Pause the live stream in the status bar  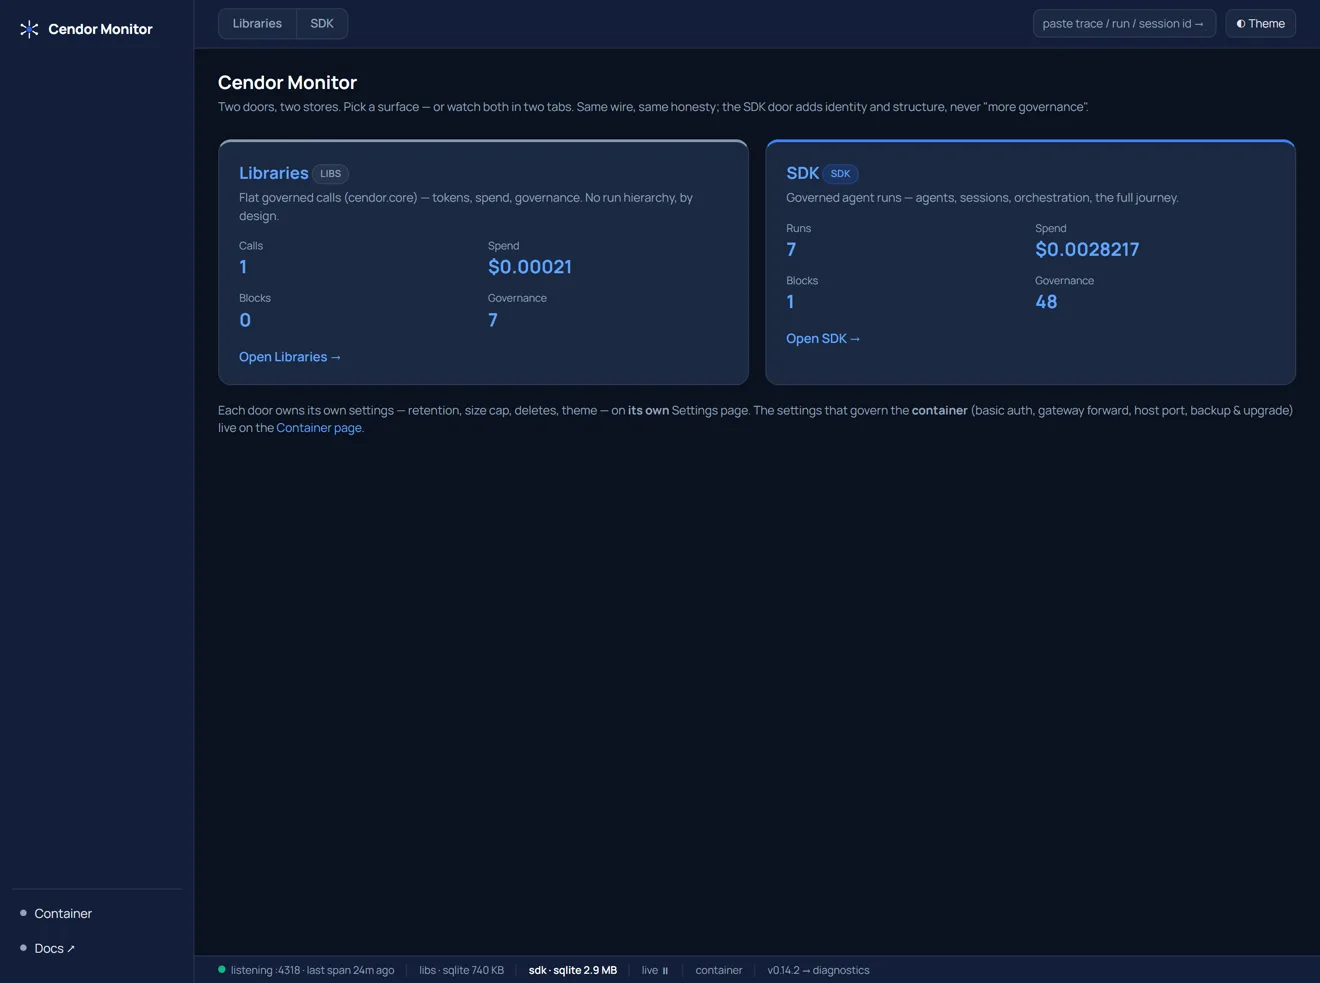click(655, 970)
